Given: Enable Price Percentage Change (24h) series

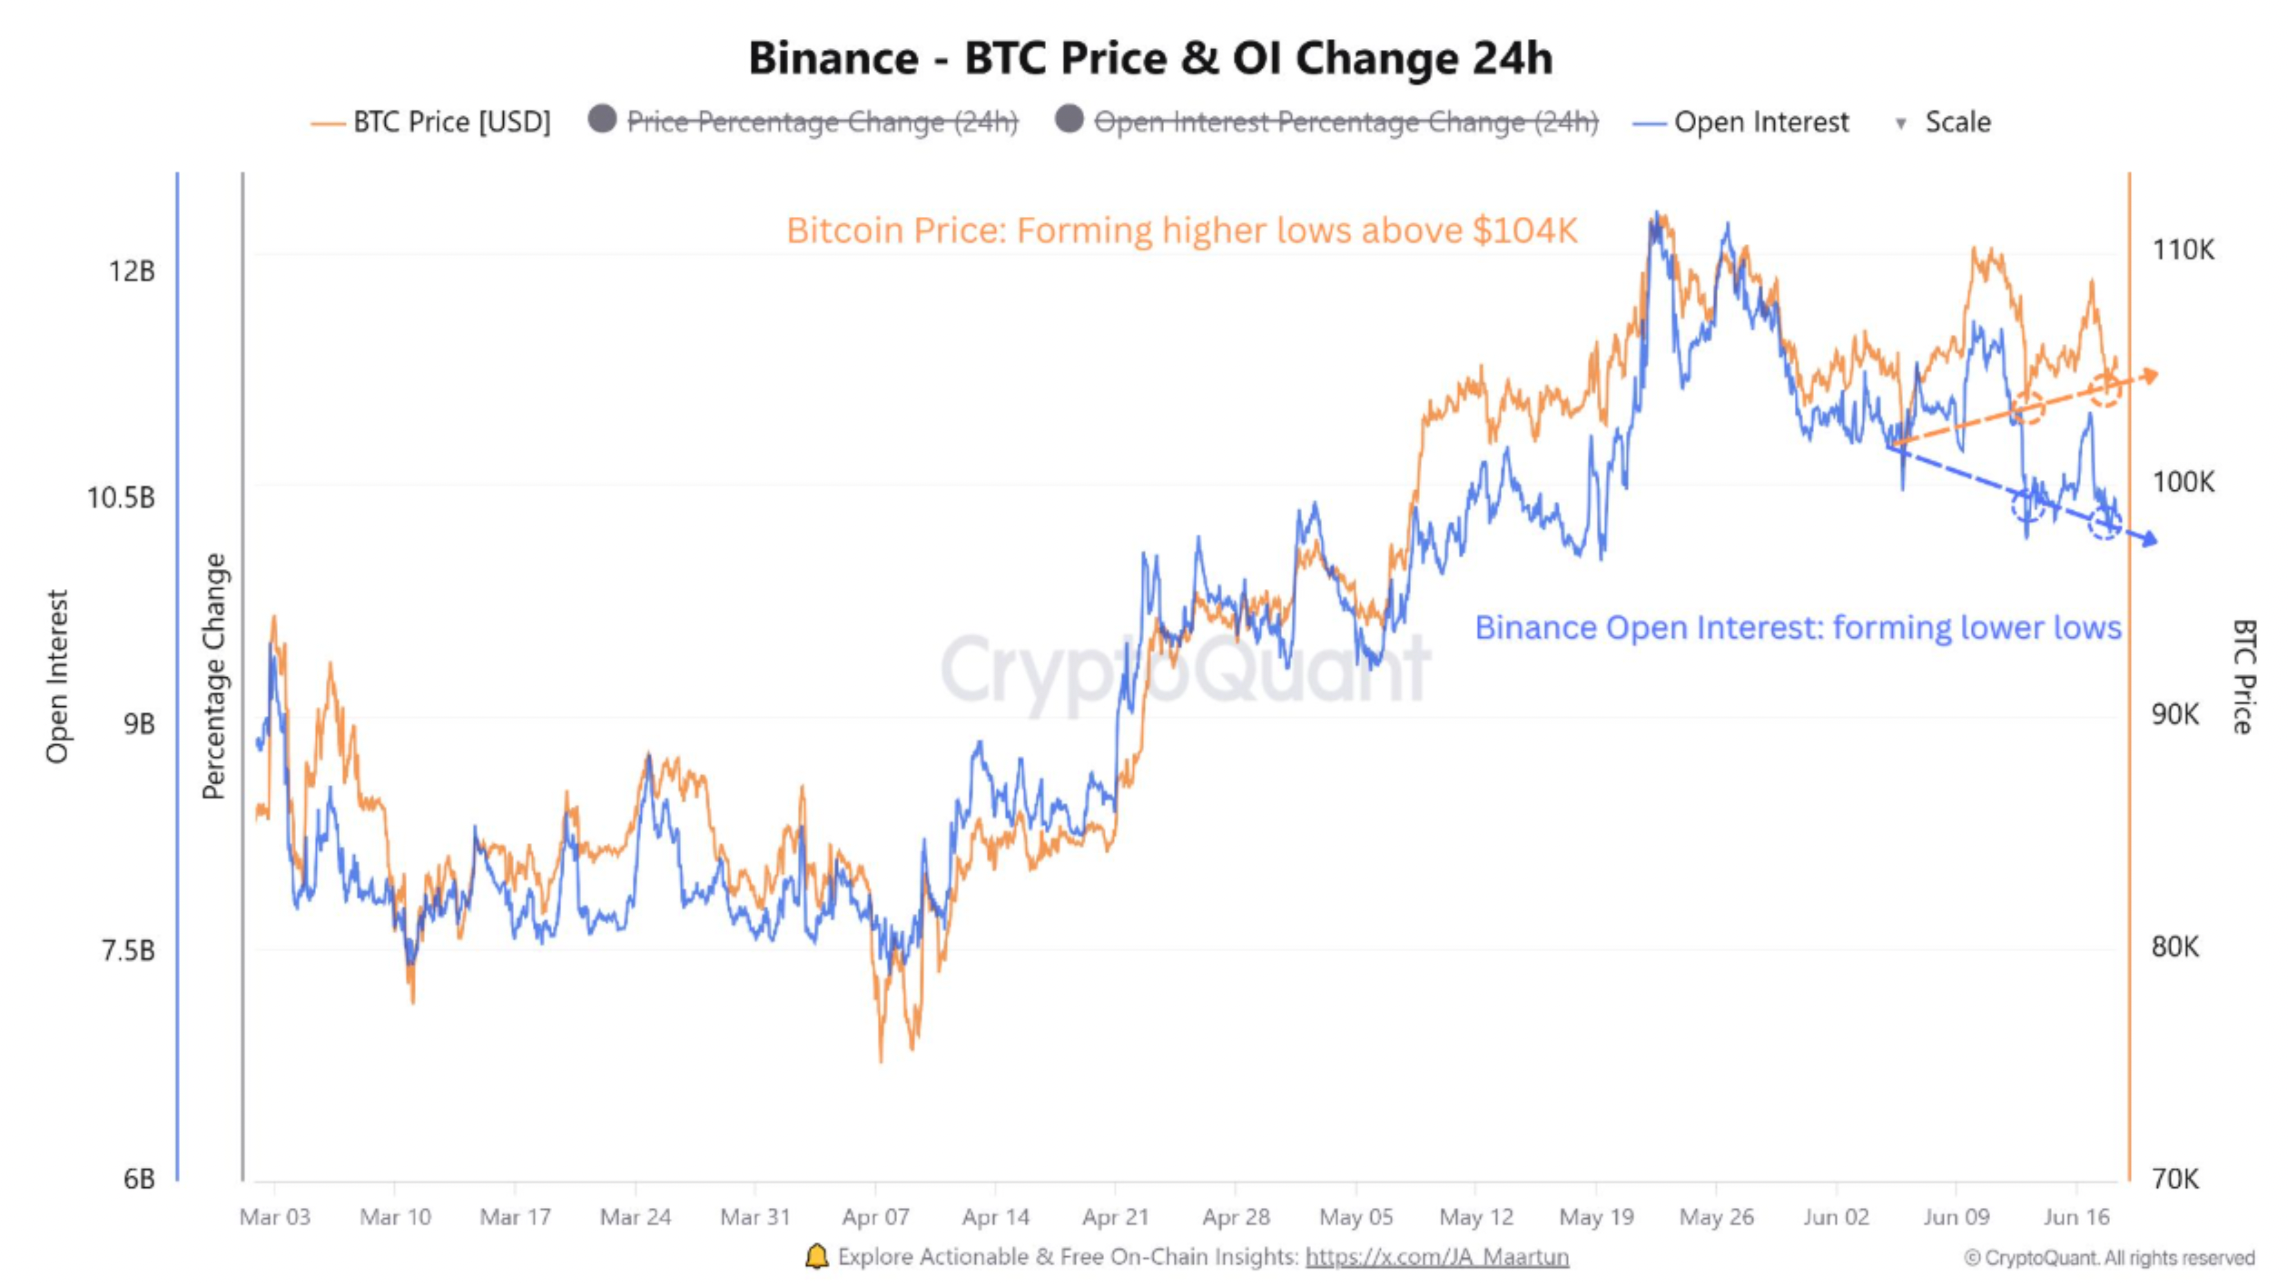Looking at the screenshot, I should pyautogui.click(x=803, y=122).
